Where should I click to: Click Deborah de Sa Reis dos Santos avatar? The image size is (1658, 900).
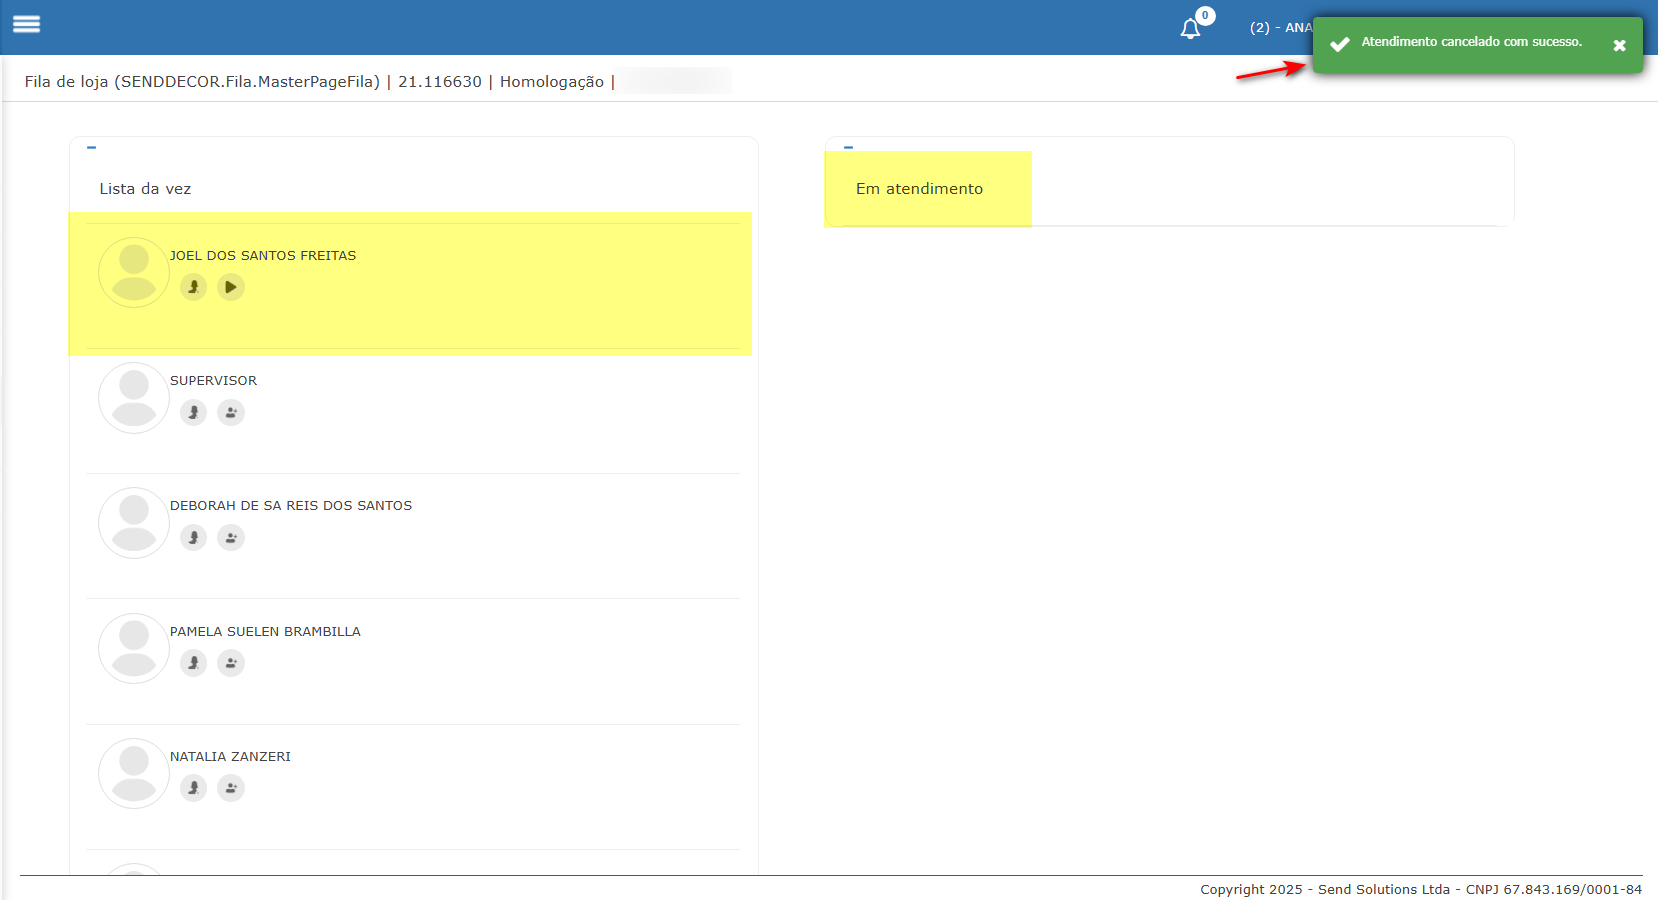[x=134, y=523]
